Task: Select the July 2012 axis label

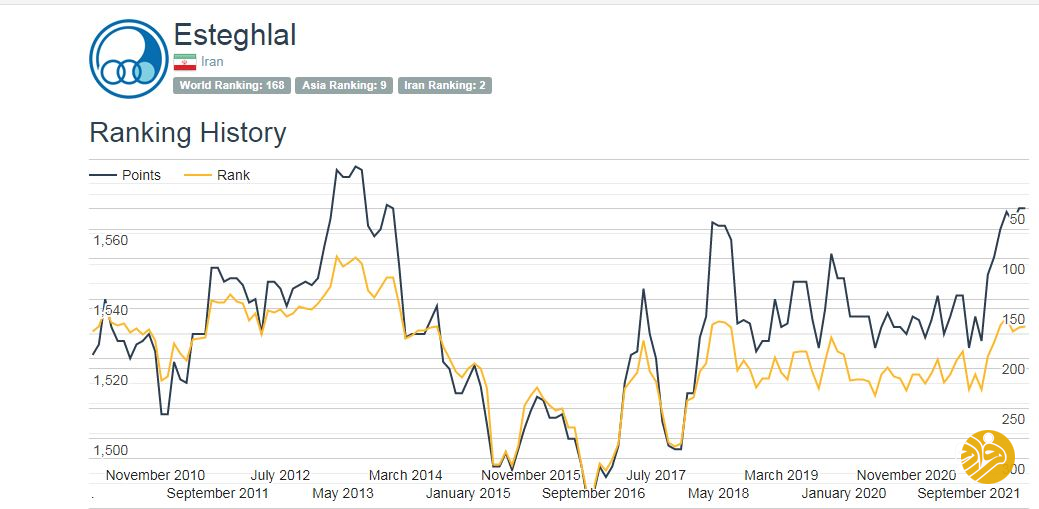Action: pyautogui.click(x=280, y=475)
